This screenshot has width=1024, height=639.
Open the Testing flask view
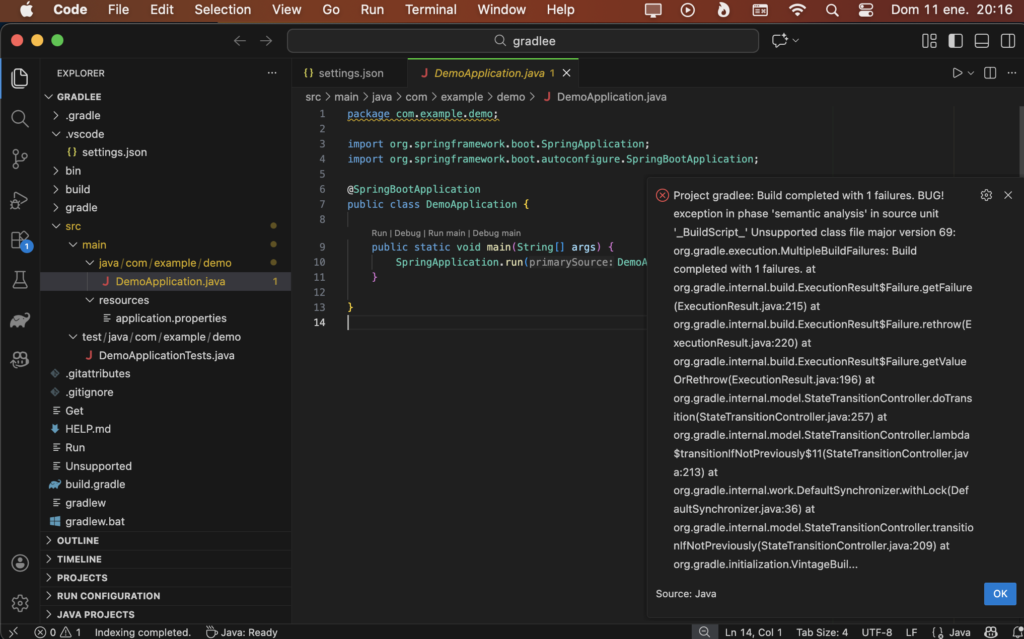click(20, 281)
